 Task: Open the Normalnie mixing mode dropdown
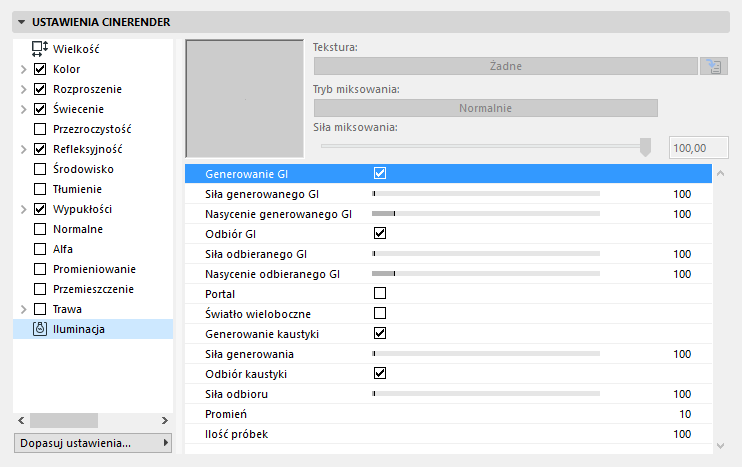pos(485,108)
